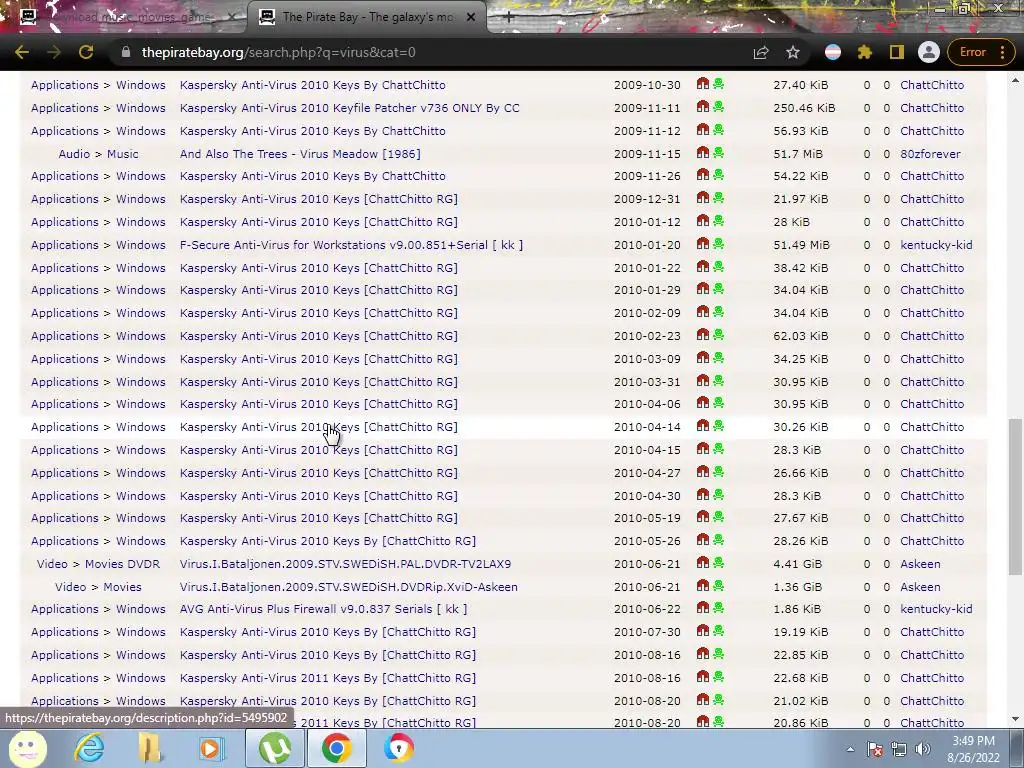Open the file explorer folder in taskbar
1024x768 pixels.
point(150,748)
